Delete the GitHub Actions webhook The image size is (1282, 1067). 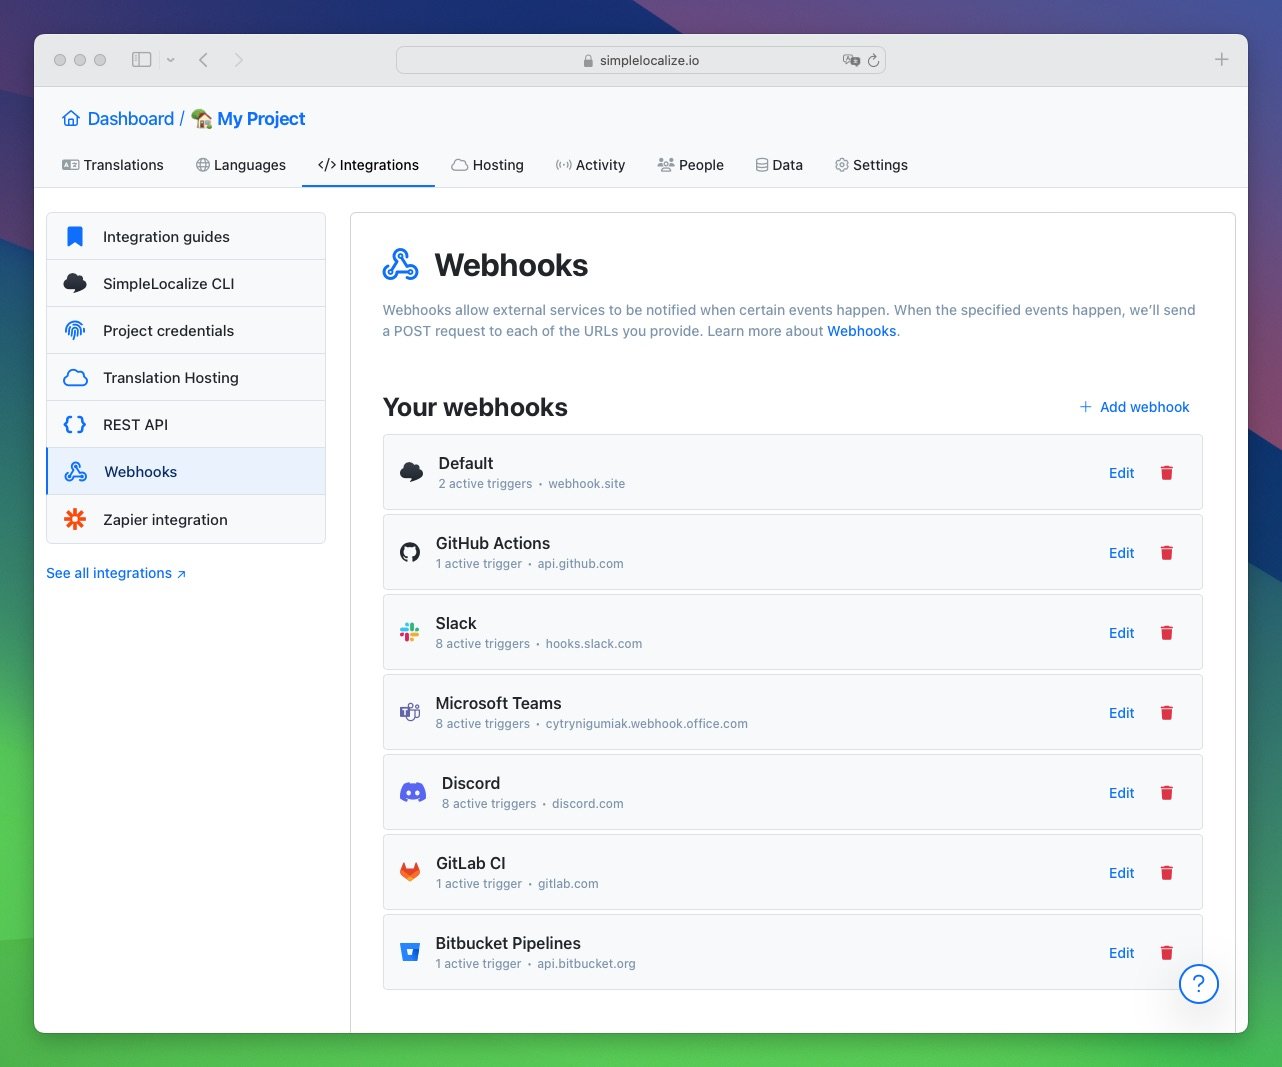click(x=1166, y=553)
